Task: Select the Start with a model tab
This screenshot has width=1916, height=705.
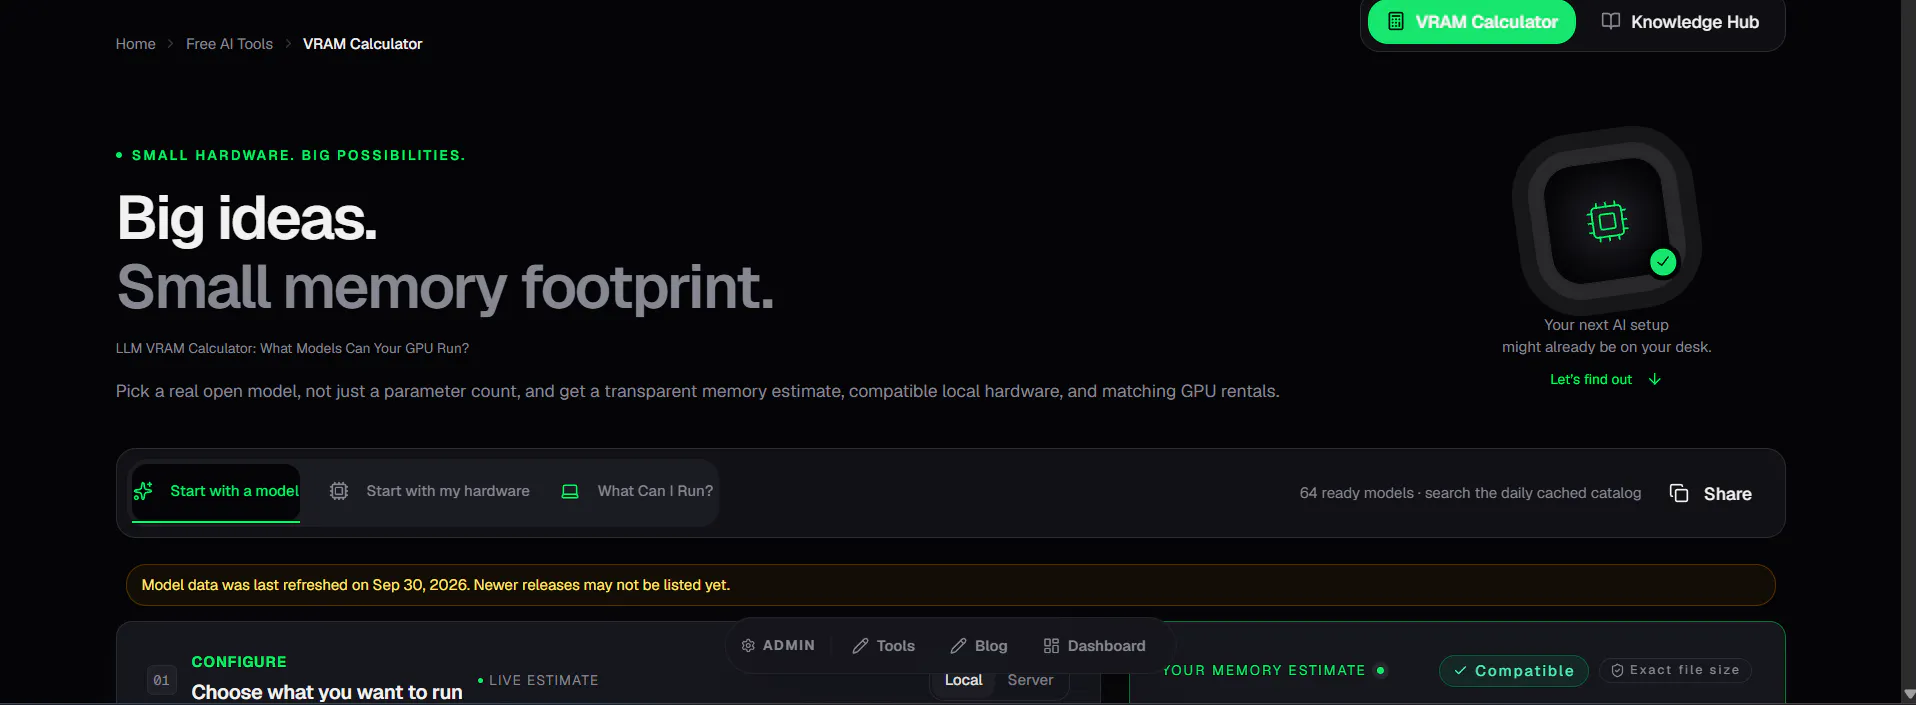Action: coord(216,492)
